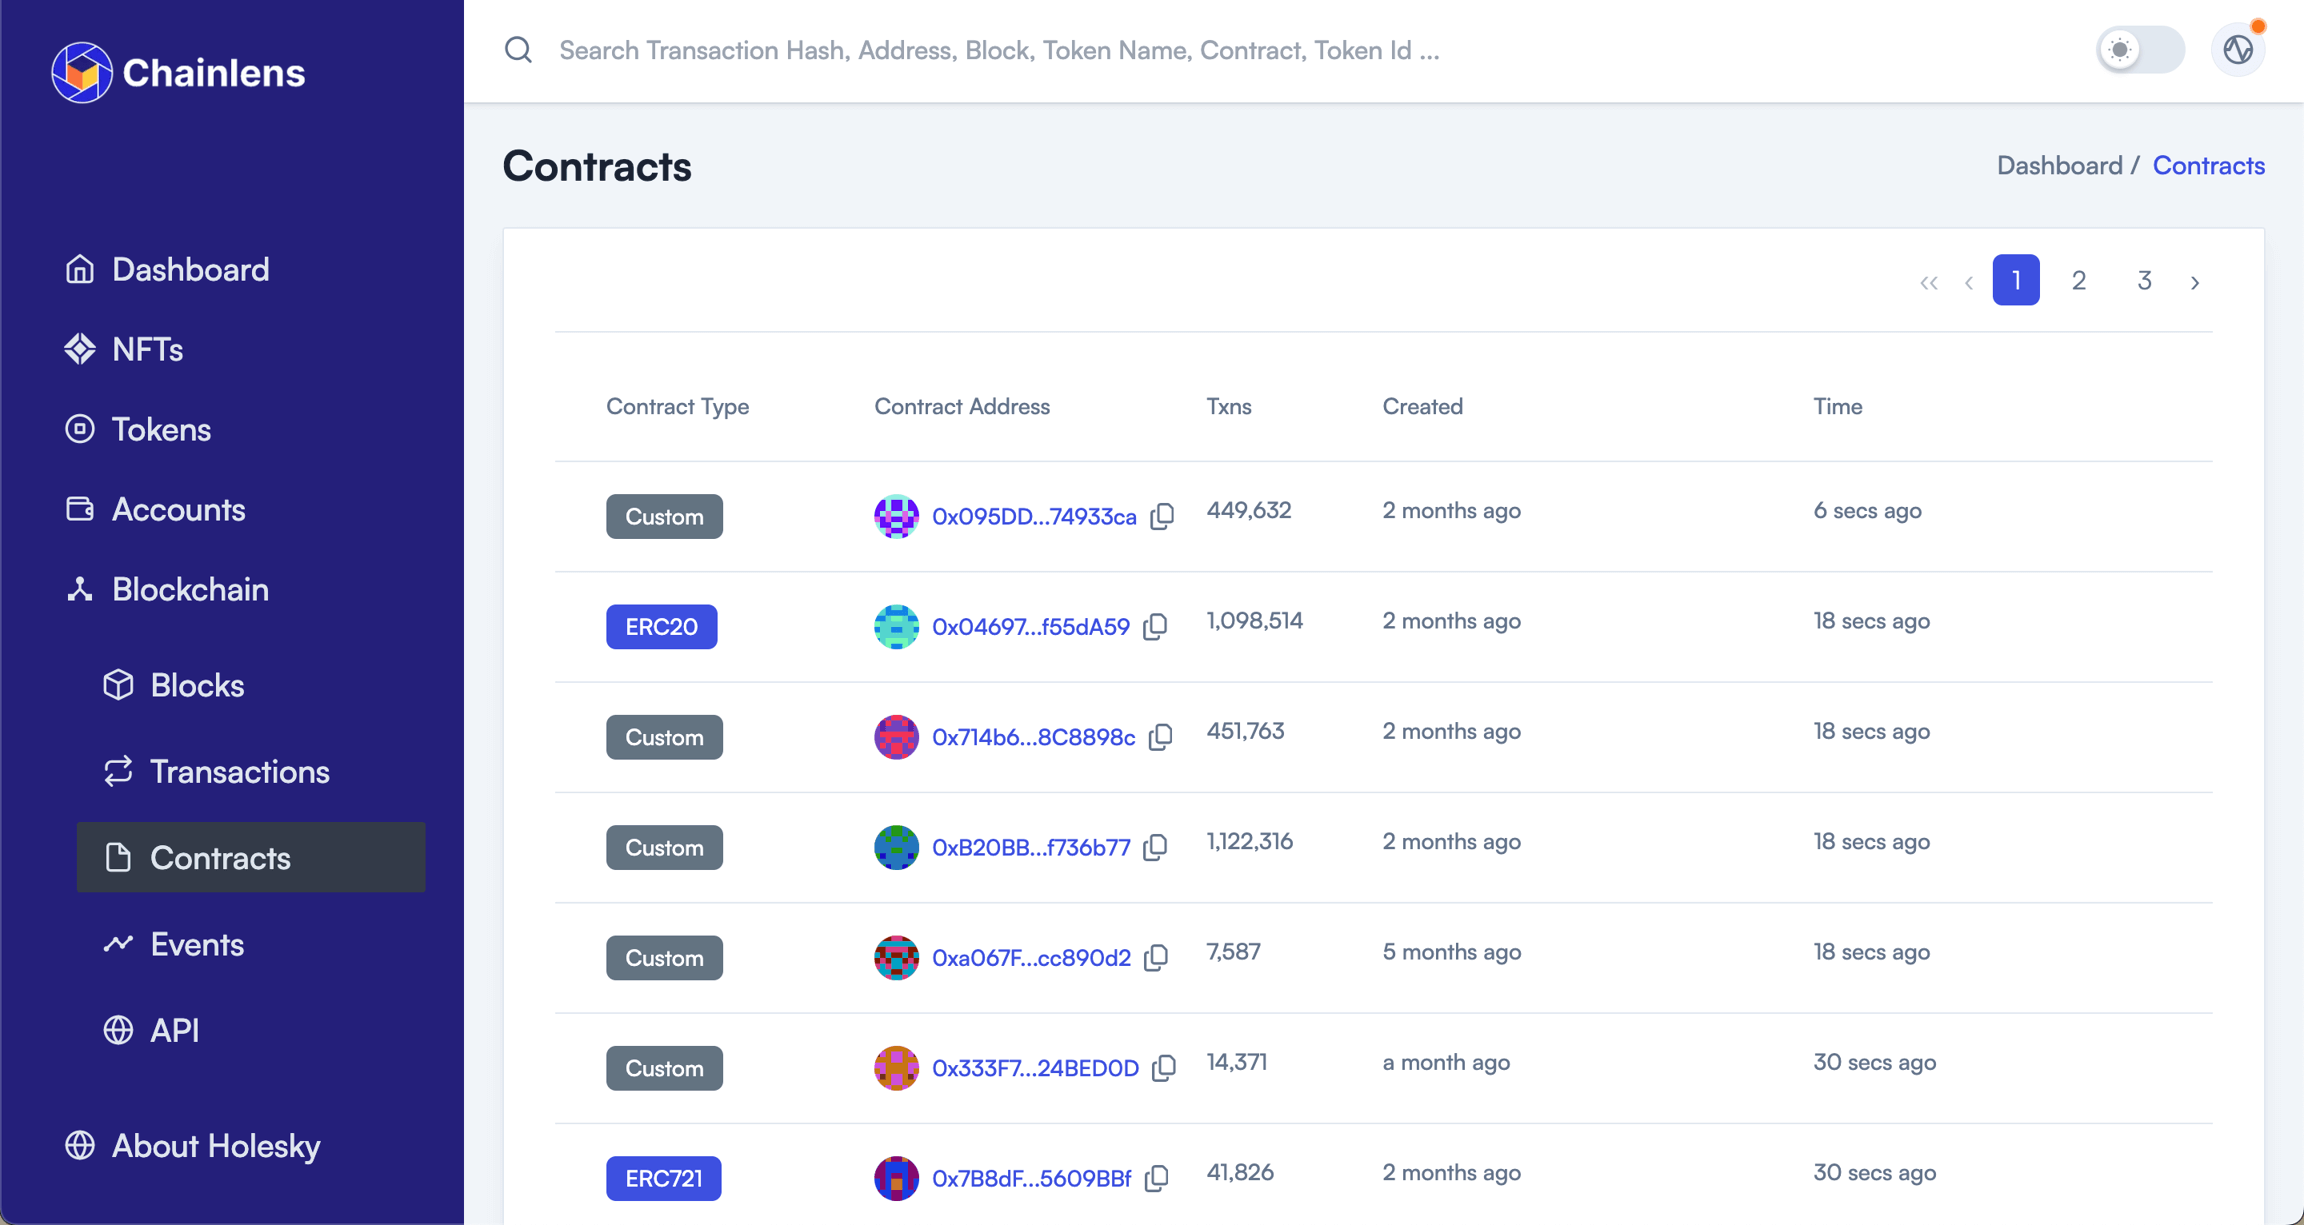Go to next page using right chevron
The image size is (2304, 1225).
click(2196, 281)
